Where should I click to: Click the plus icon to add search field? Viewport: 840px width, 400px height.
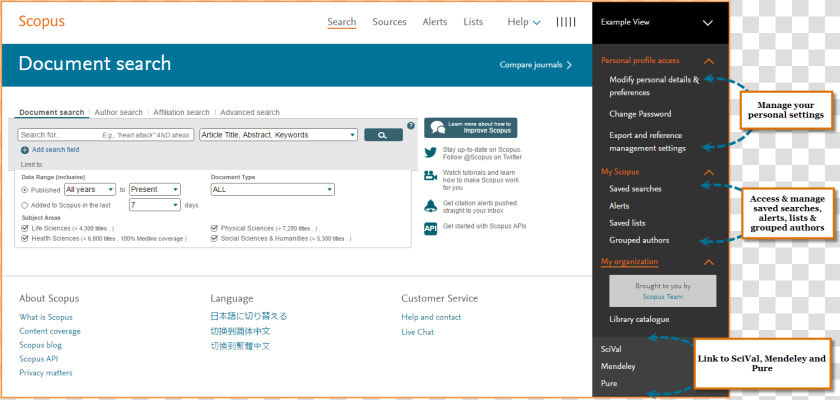coord(25,150)
